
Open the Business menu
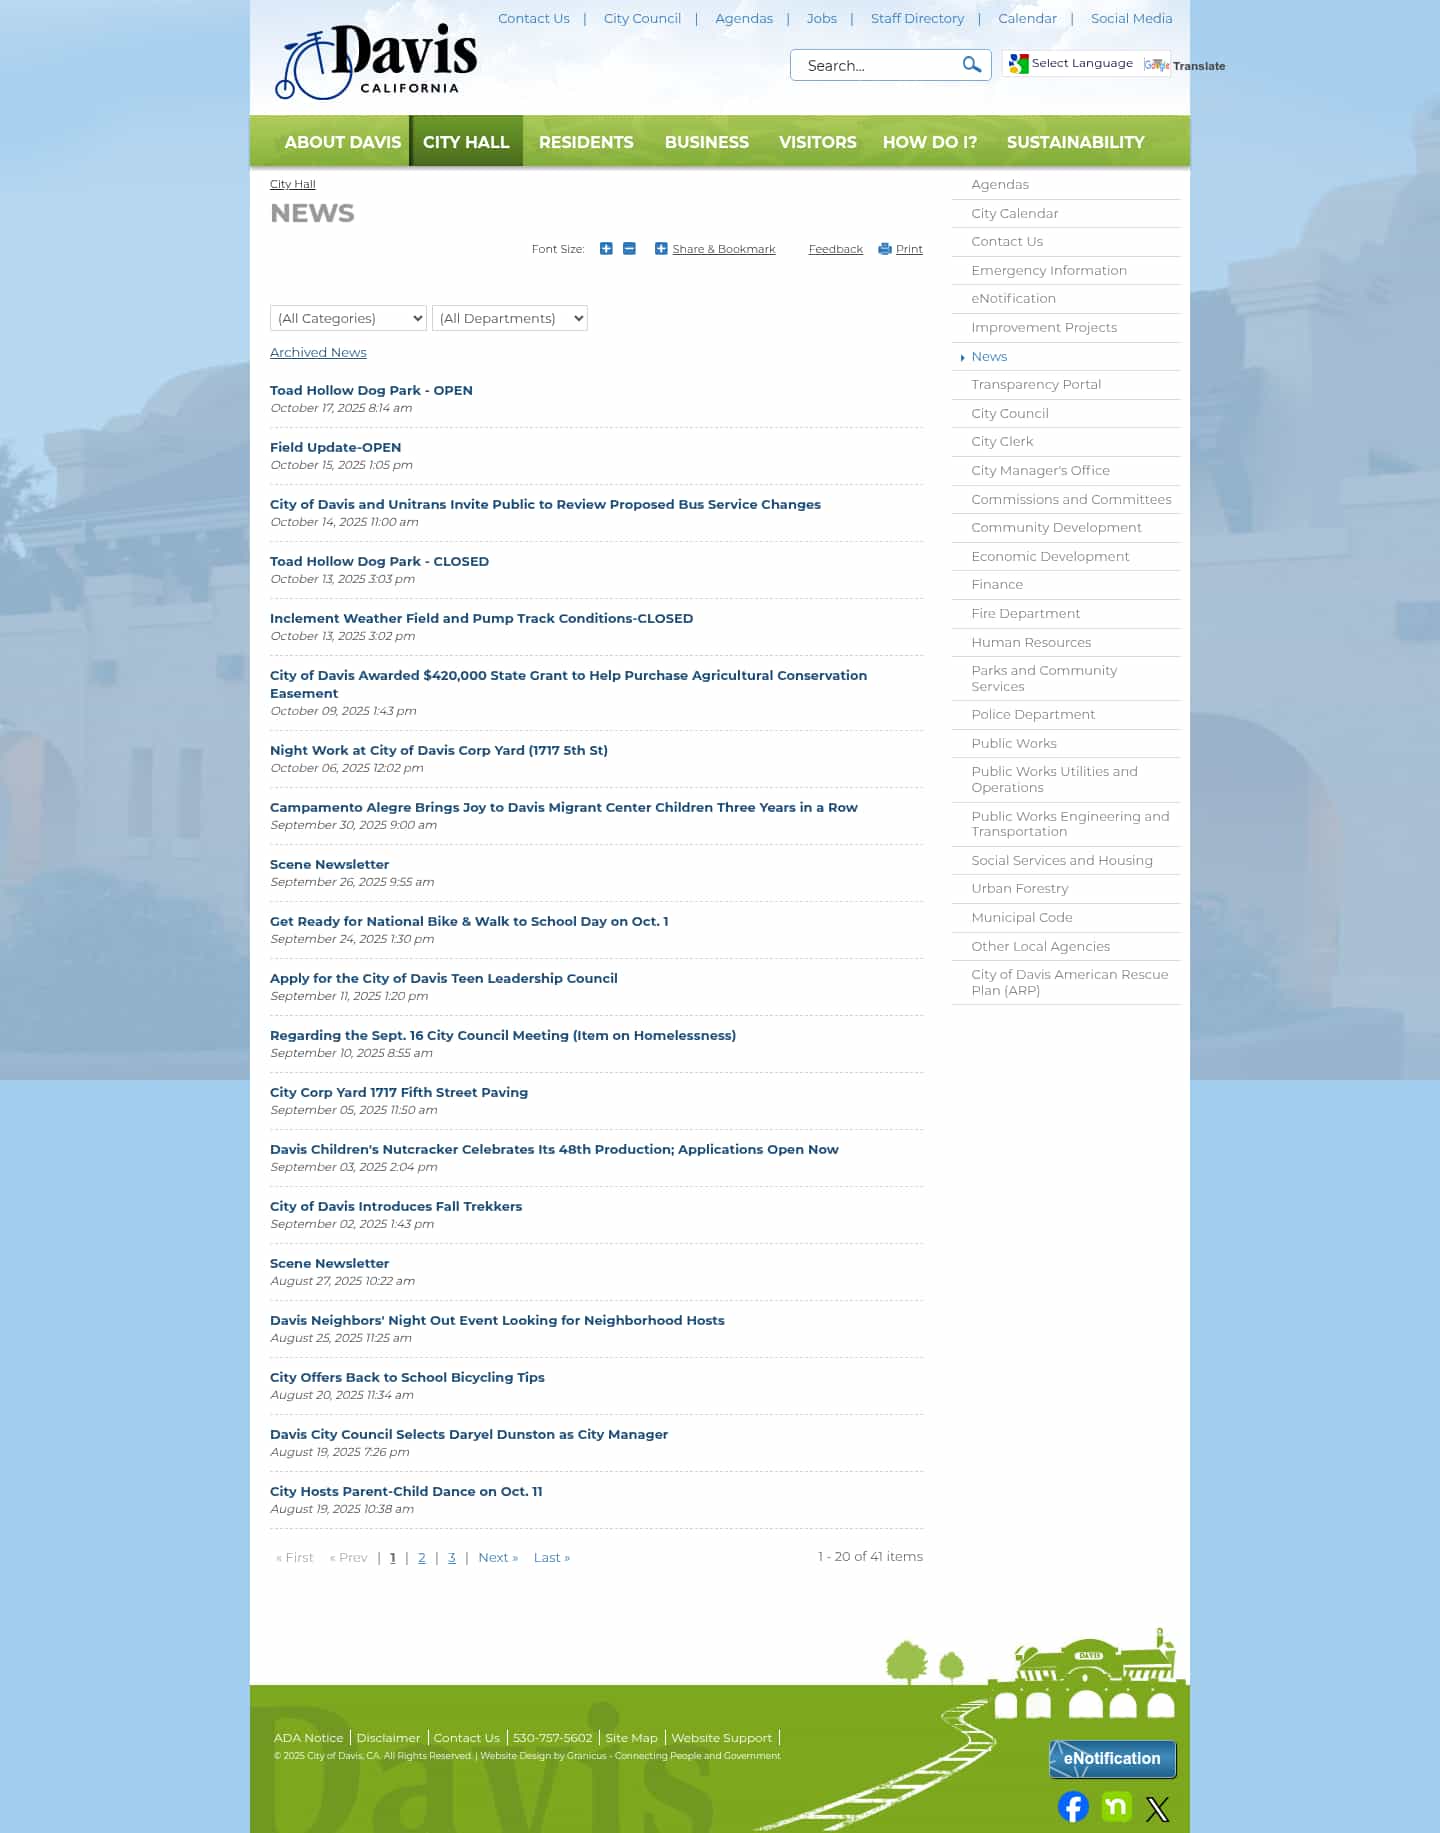pos(707,142)
